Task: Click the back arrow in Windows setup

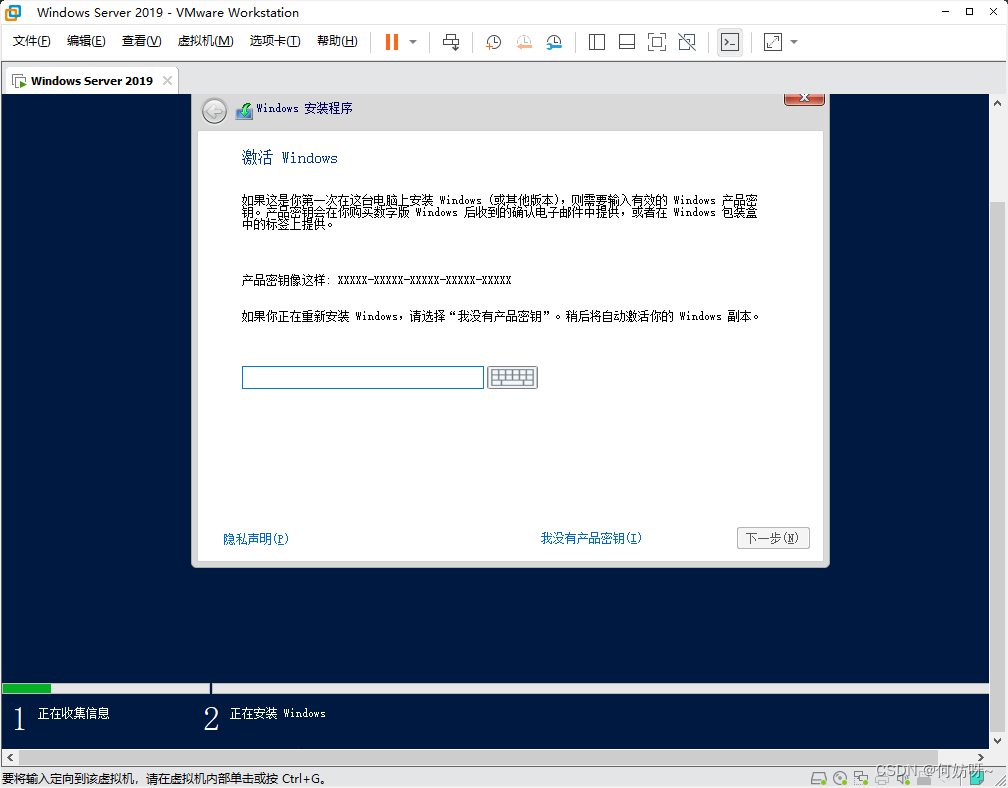Action: 214,111
